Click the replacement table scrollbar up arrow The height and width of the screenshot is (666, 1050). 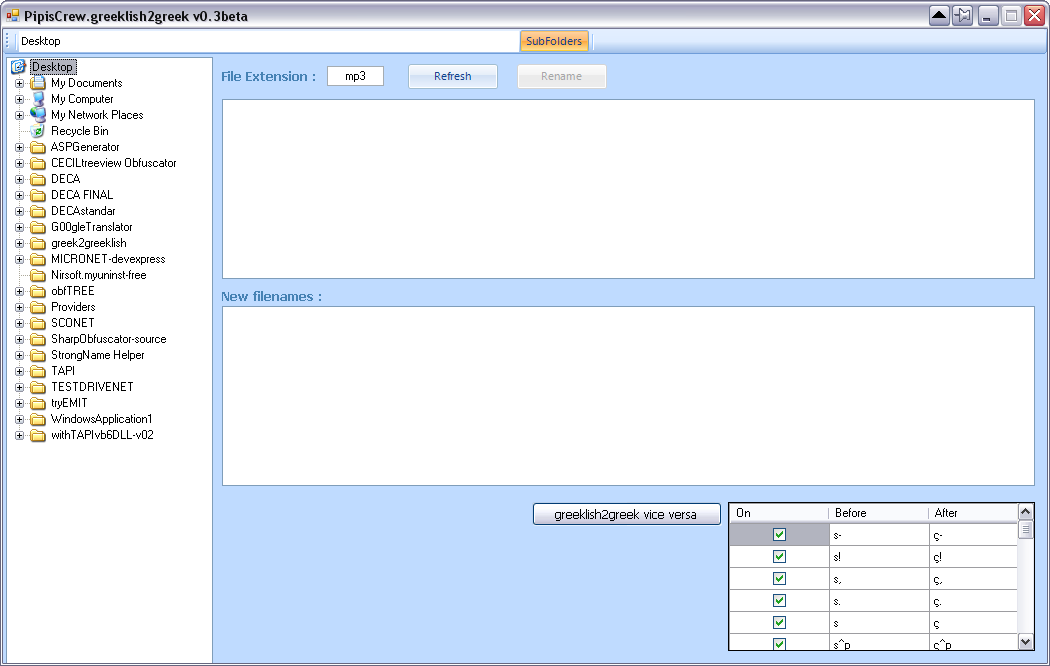pos(1025,512)
